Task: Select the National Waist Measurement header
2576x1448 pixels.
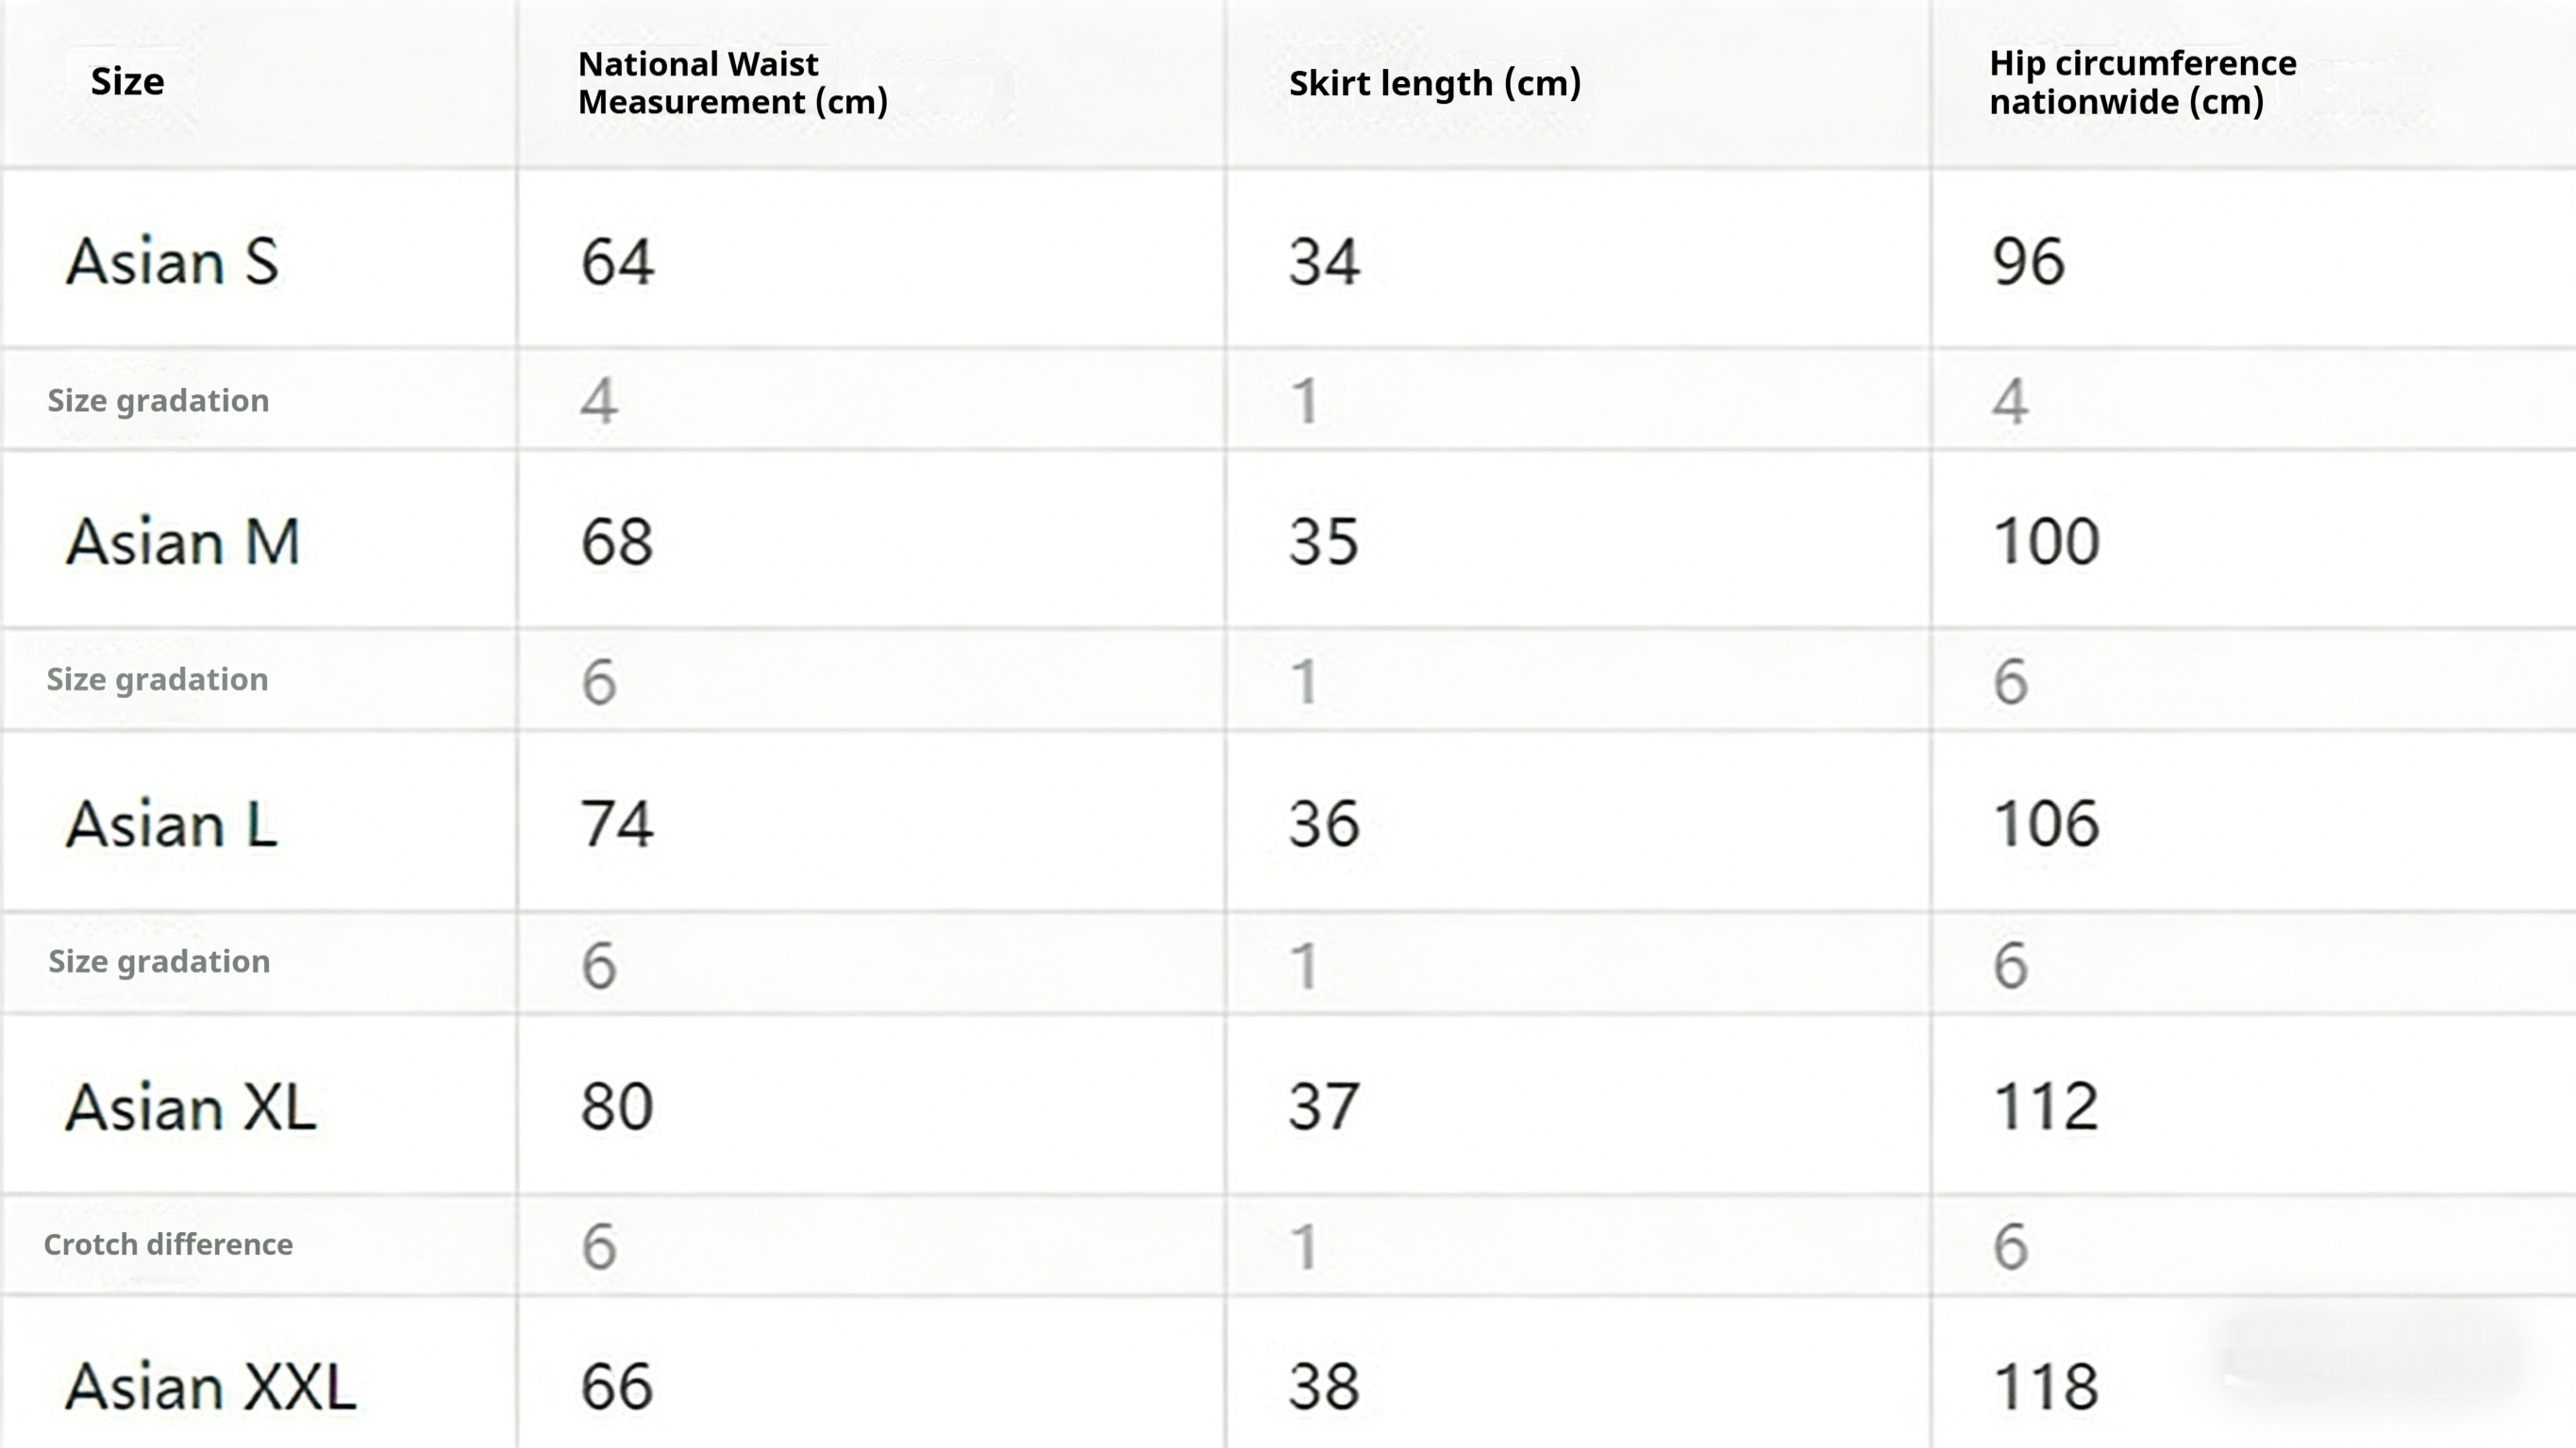Action: pyautogui.click(x=732, y=83)
